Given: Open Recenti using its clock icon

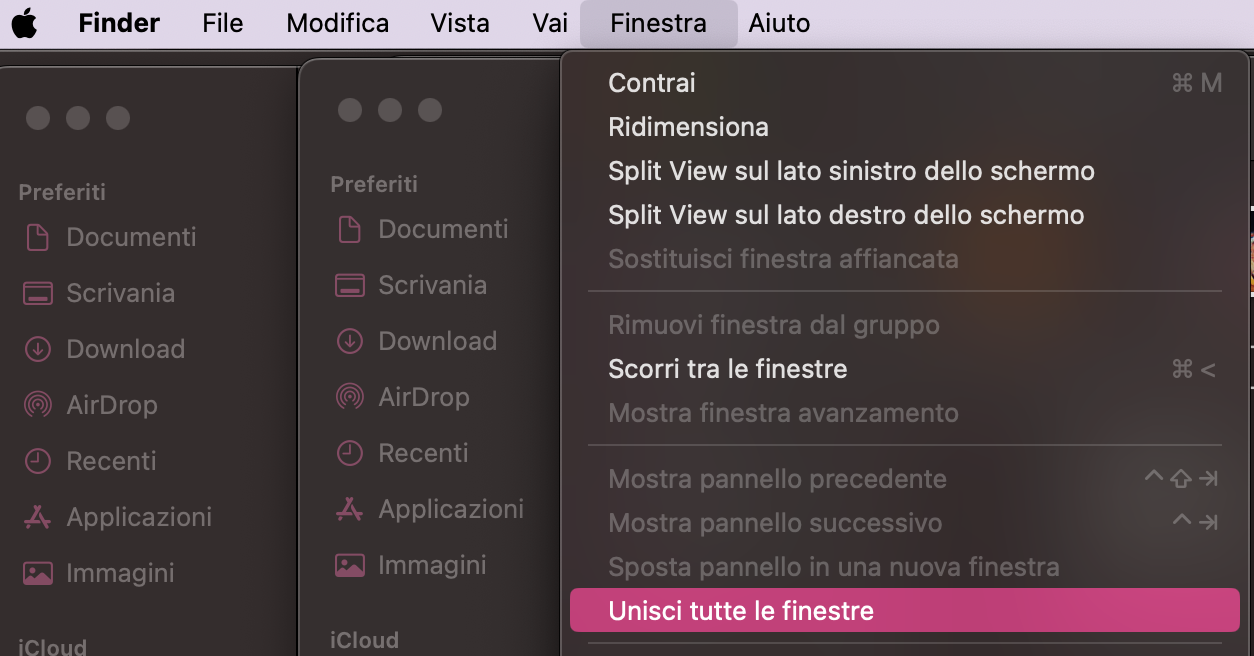Looking at the screenshot, I should tap(38, 461).
